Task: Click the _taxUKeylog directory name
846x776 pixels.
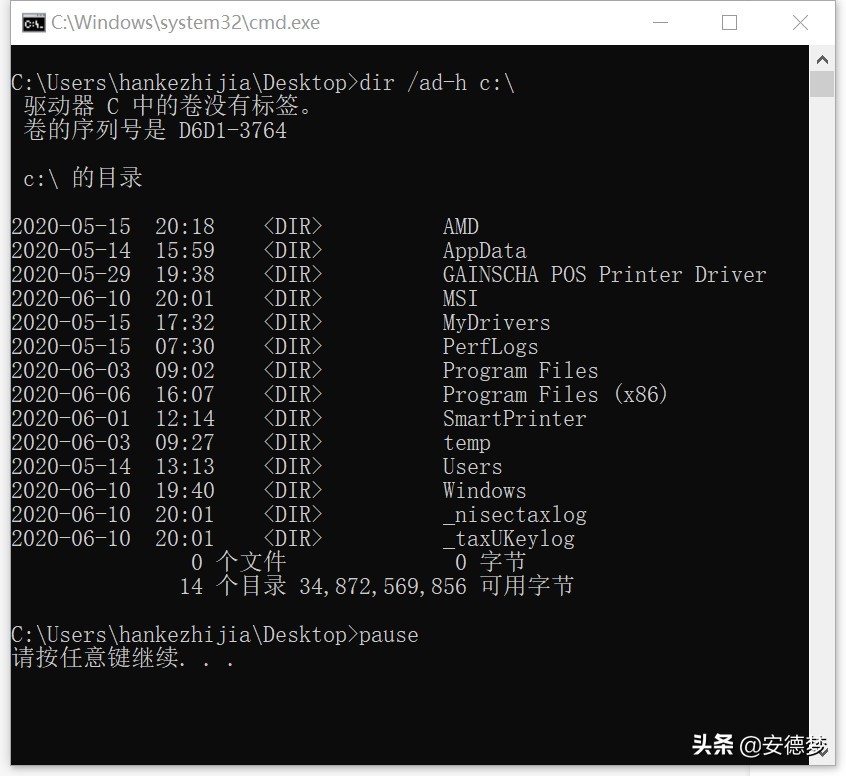Action: click(509, 539)
